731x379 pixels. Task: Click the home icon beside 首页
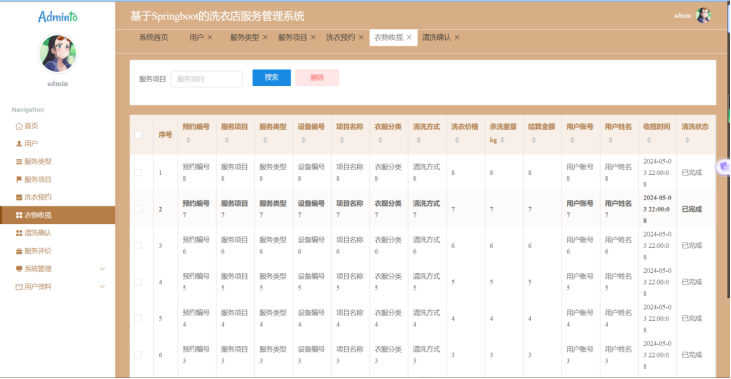19,126
